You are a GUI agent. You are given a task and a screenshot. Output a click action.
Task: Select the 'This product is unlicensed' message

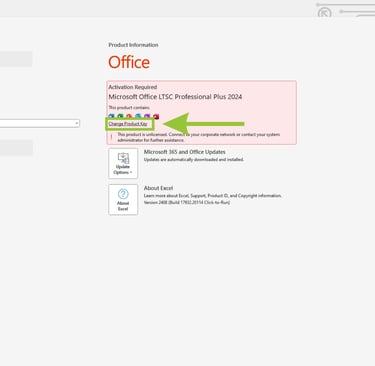(199, 137)
